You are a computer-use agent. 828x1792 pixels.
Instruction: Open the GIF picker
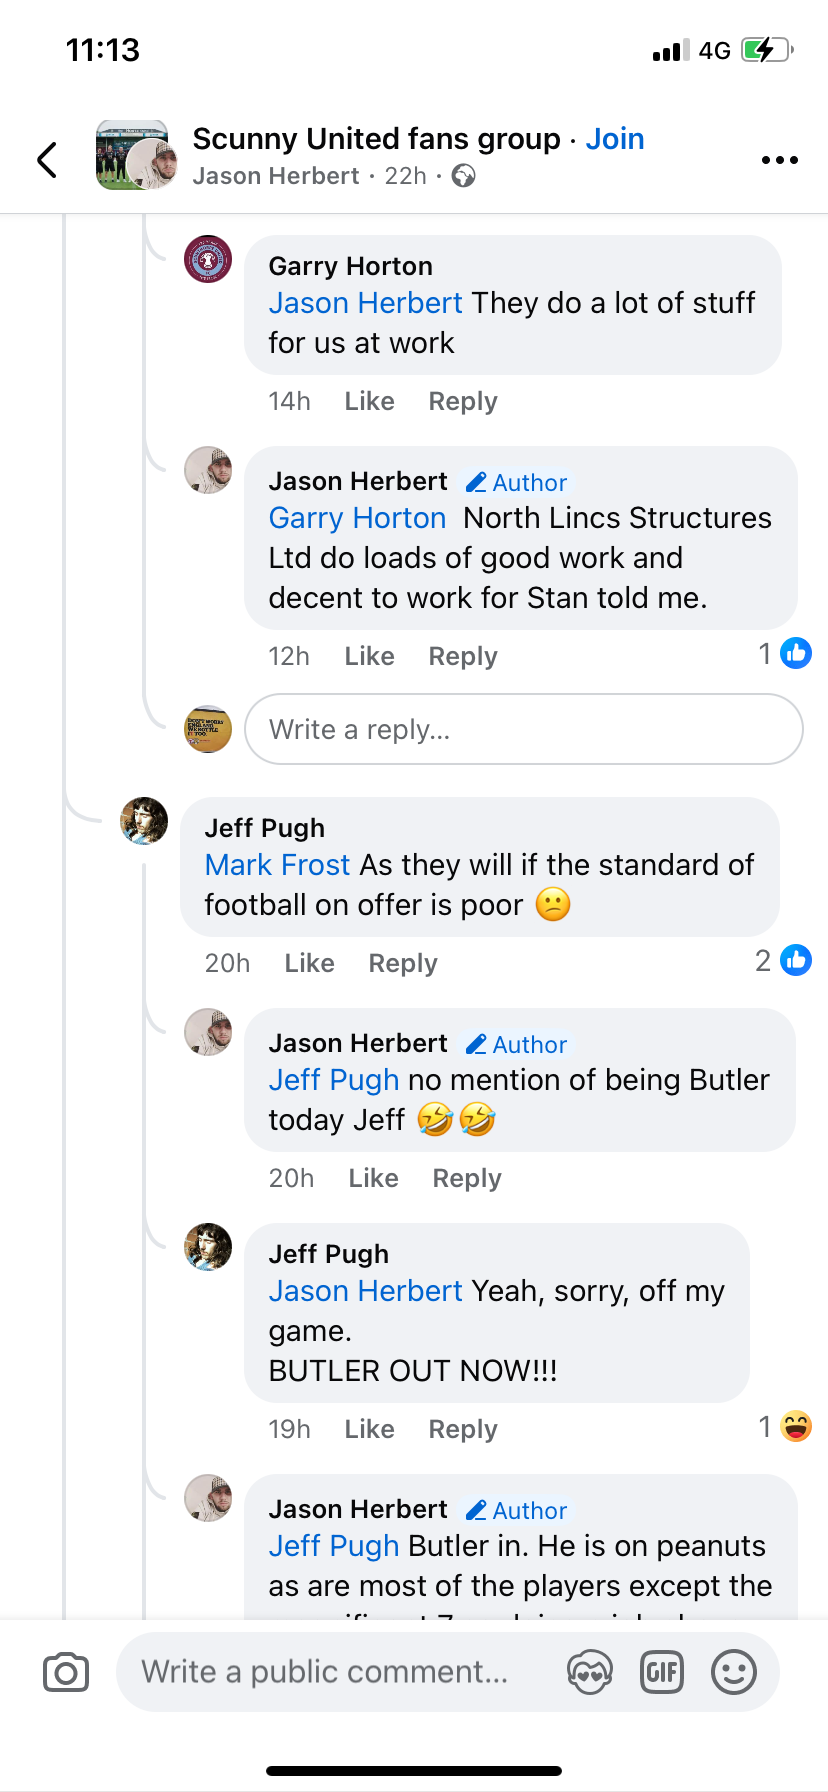pos(661,1672)
